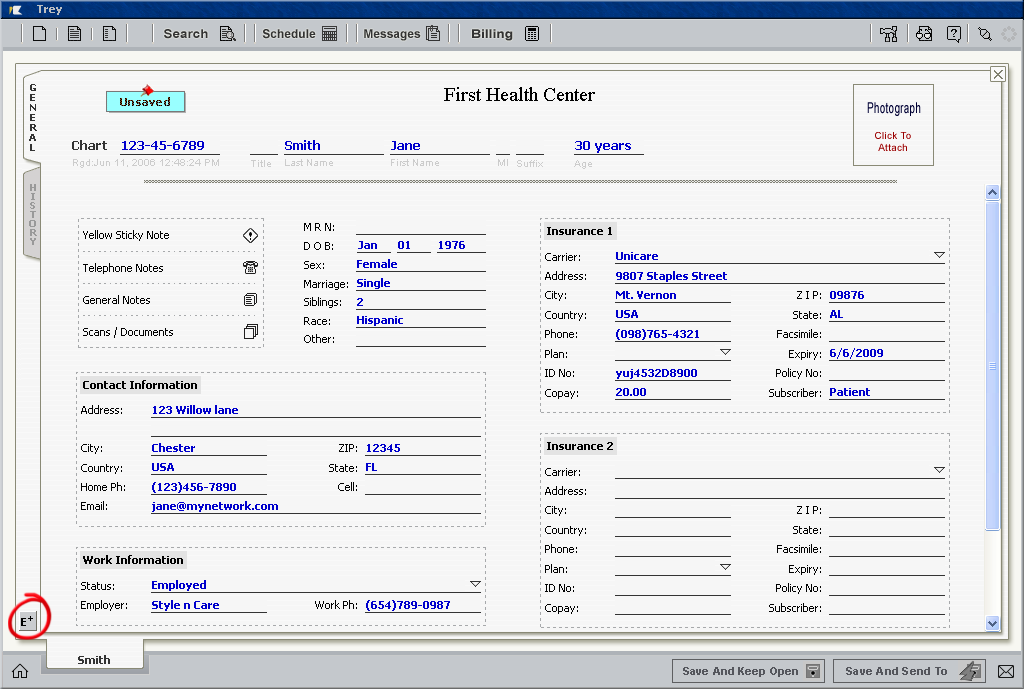1024x689 pixels.
Task: Switch to the History side tab
Action: click(x=32, y=214)
